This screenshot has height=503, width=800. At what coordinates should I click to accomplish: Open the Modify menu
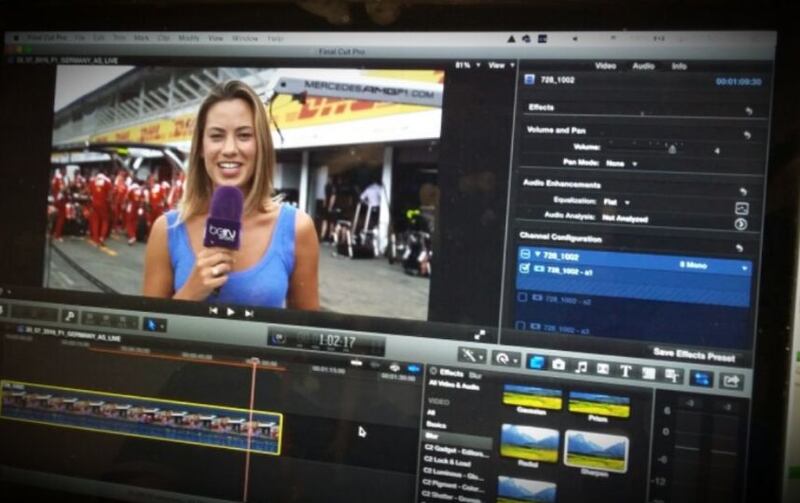click(x=188, y=38)
